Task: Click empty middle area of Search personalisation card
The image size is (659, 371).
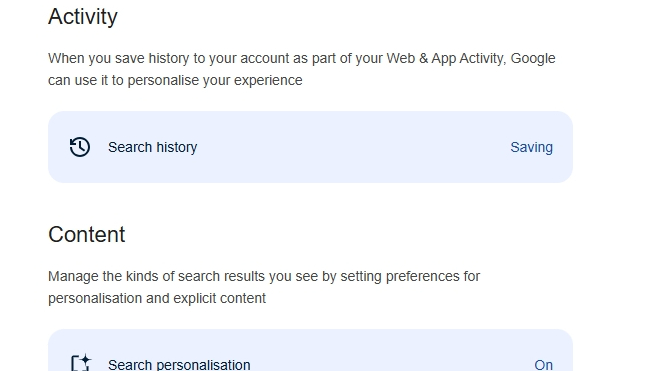Action: 391,362
